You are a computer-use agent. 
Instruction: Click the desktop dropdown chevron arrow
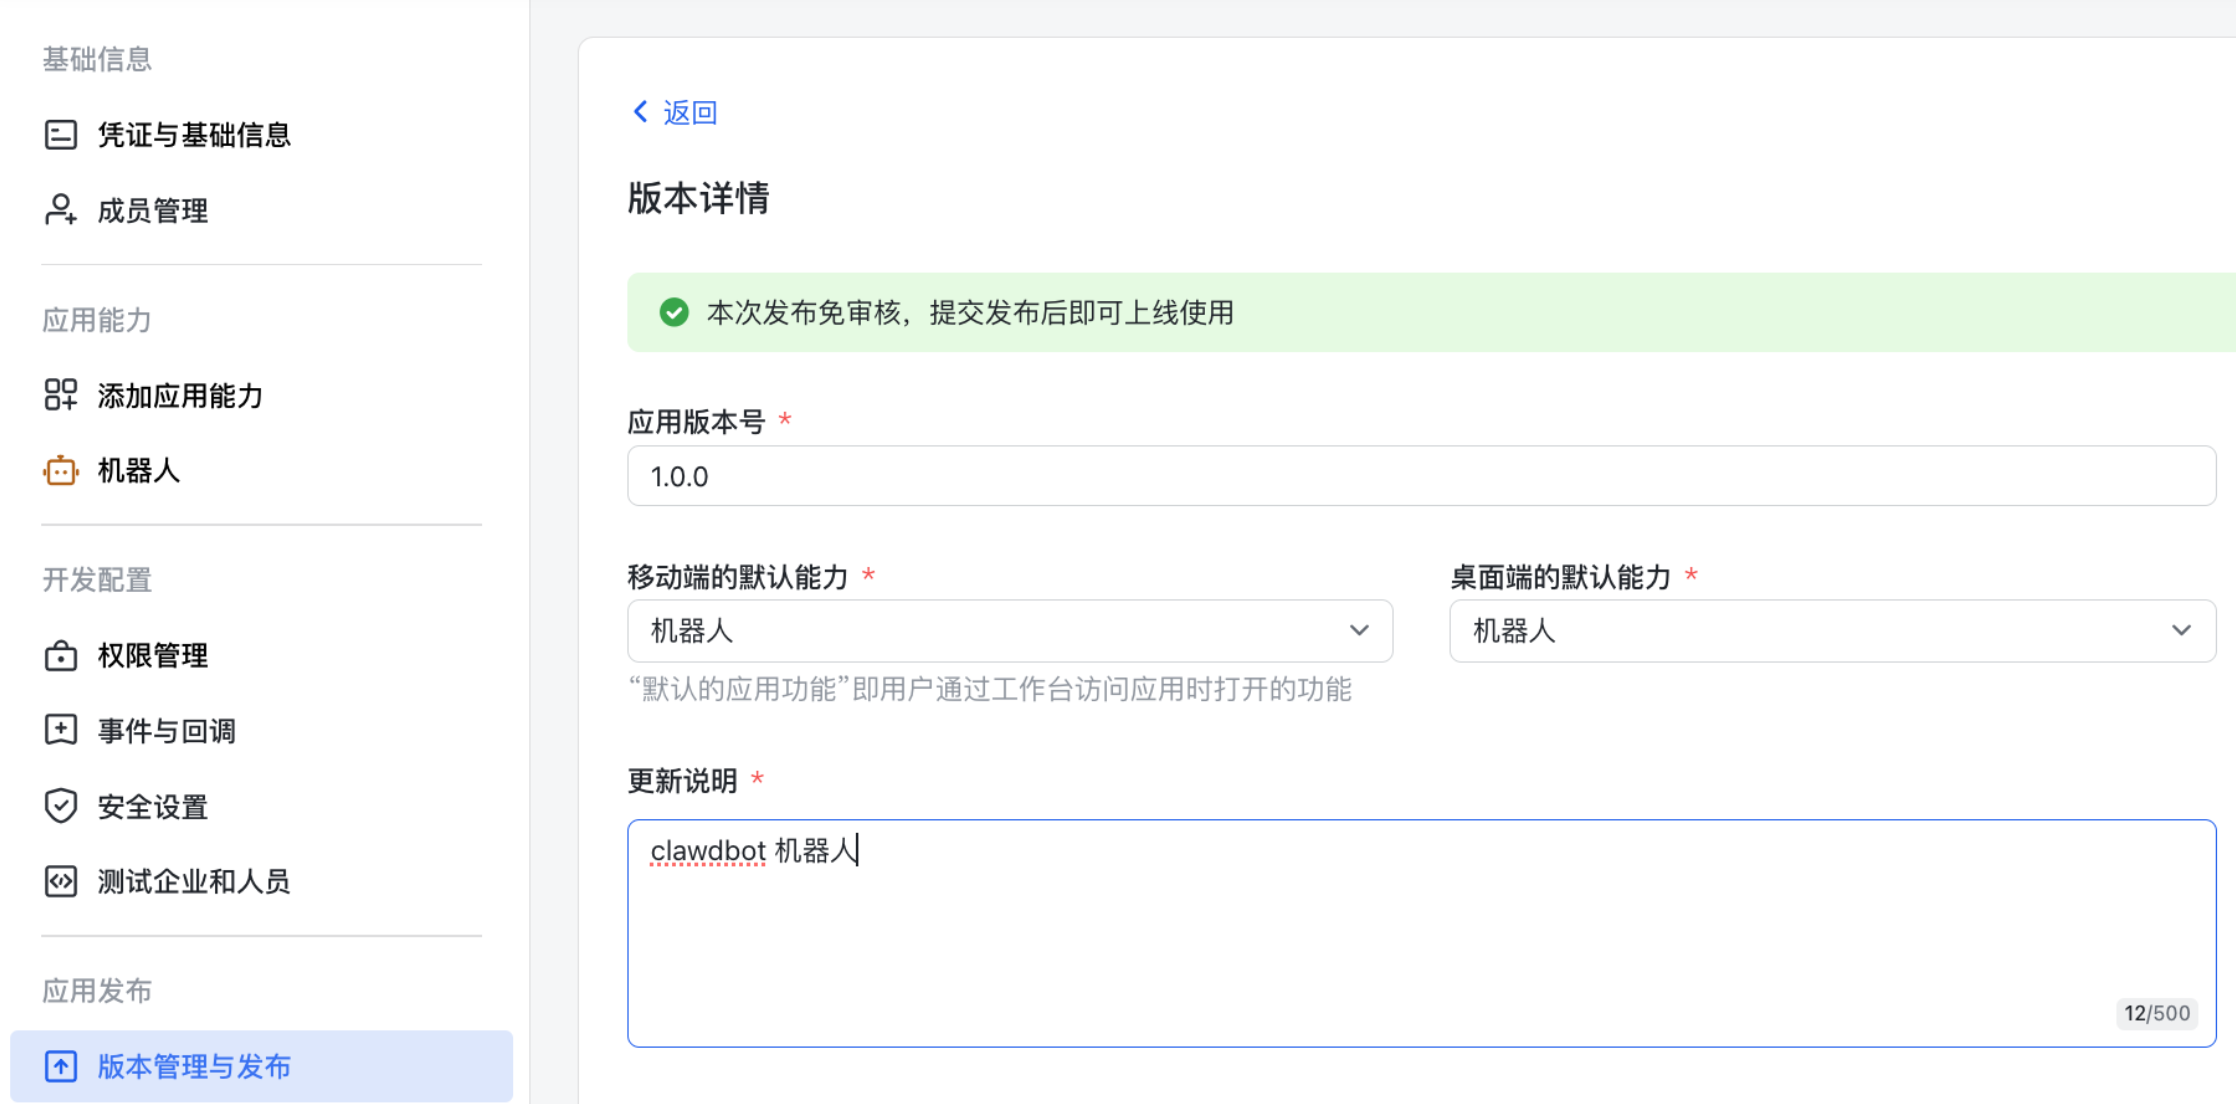point(2181,631)
